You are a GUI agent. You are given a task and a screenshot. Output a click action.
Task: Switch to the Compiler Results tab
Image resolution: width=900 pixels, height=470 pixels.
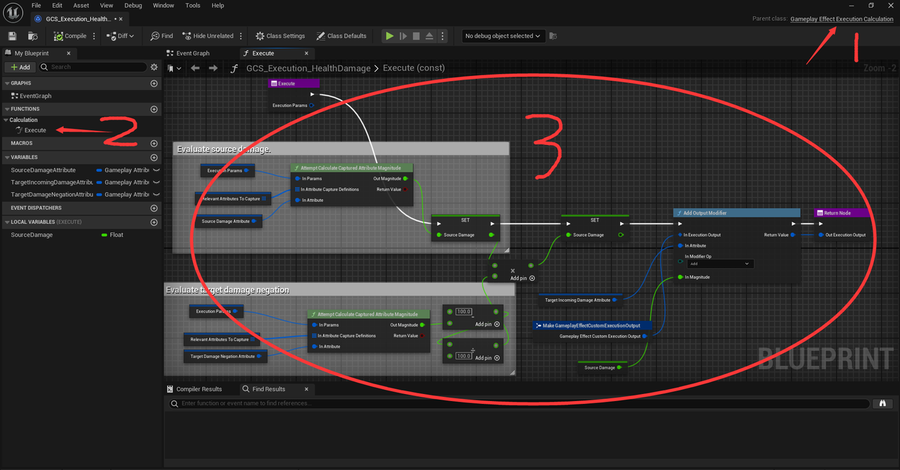tap(194, 389)
